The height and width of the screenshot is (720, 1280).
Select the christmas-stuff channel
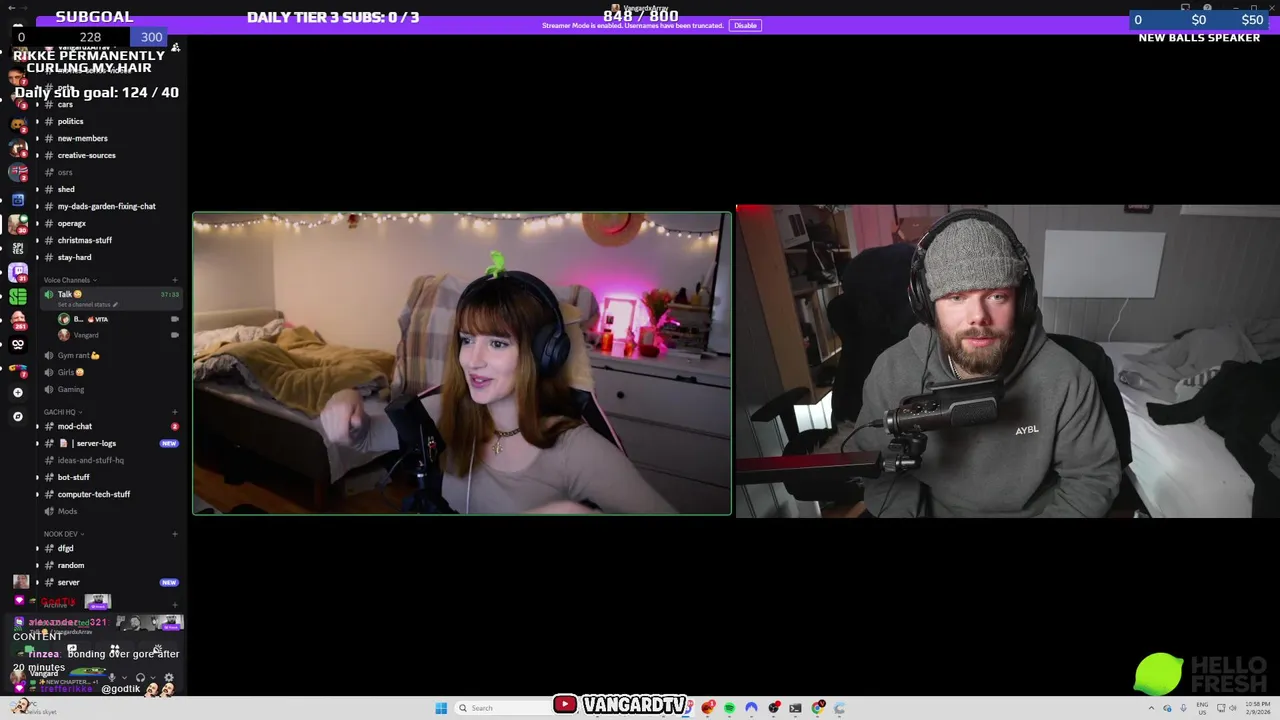[x=84, y=240]
